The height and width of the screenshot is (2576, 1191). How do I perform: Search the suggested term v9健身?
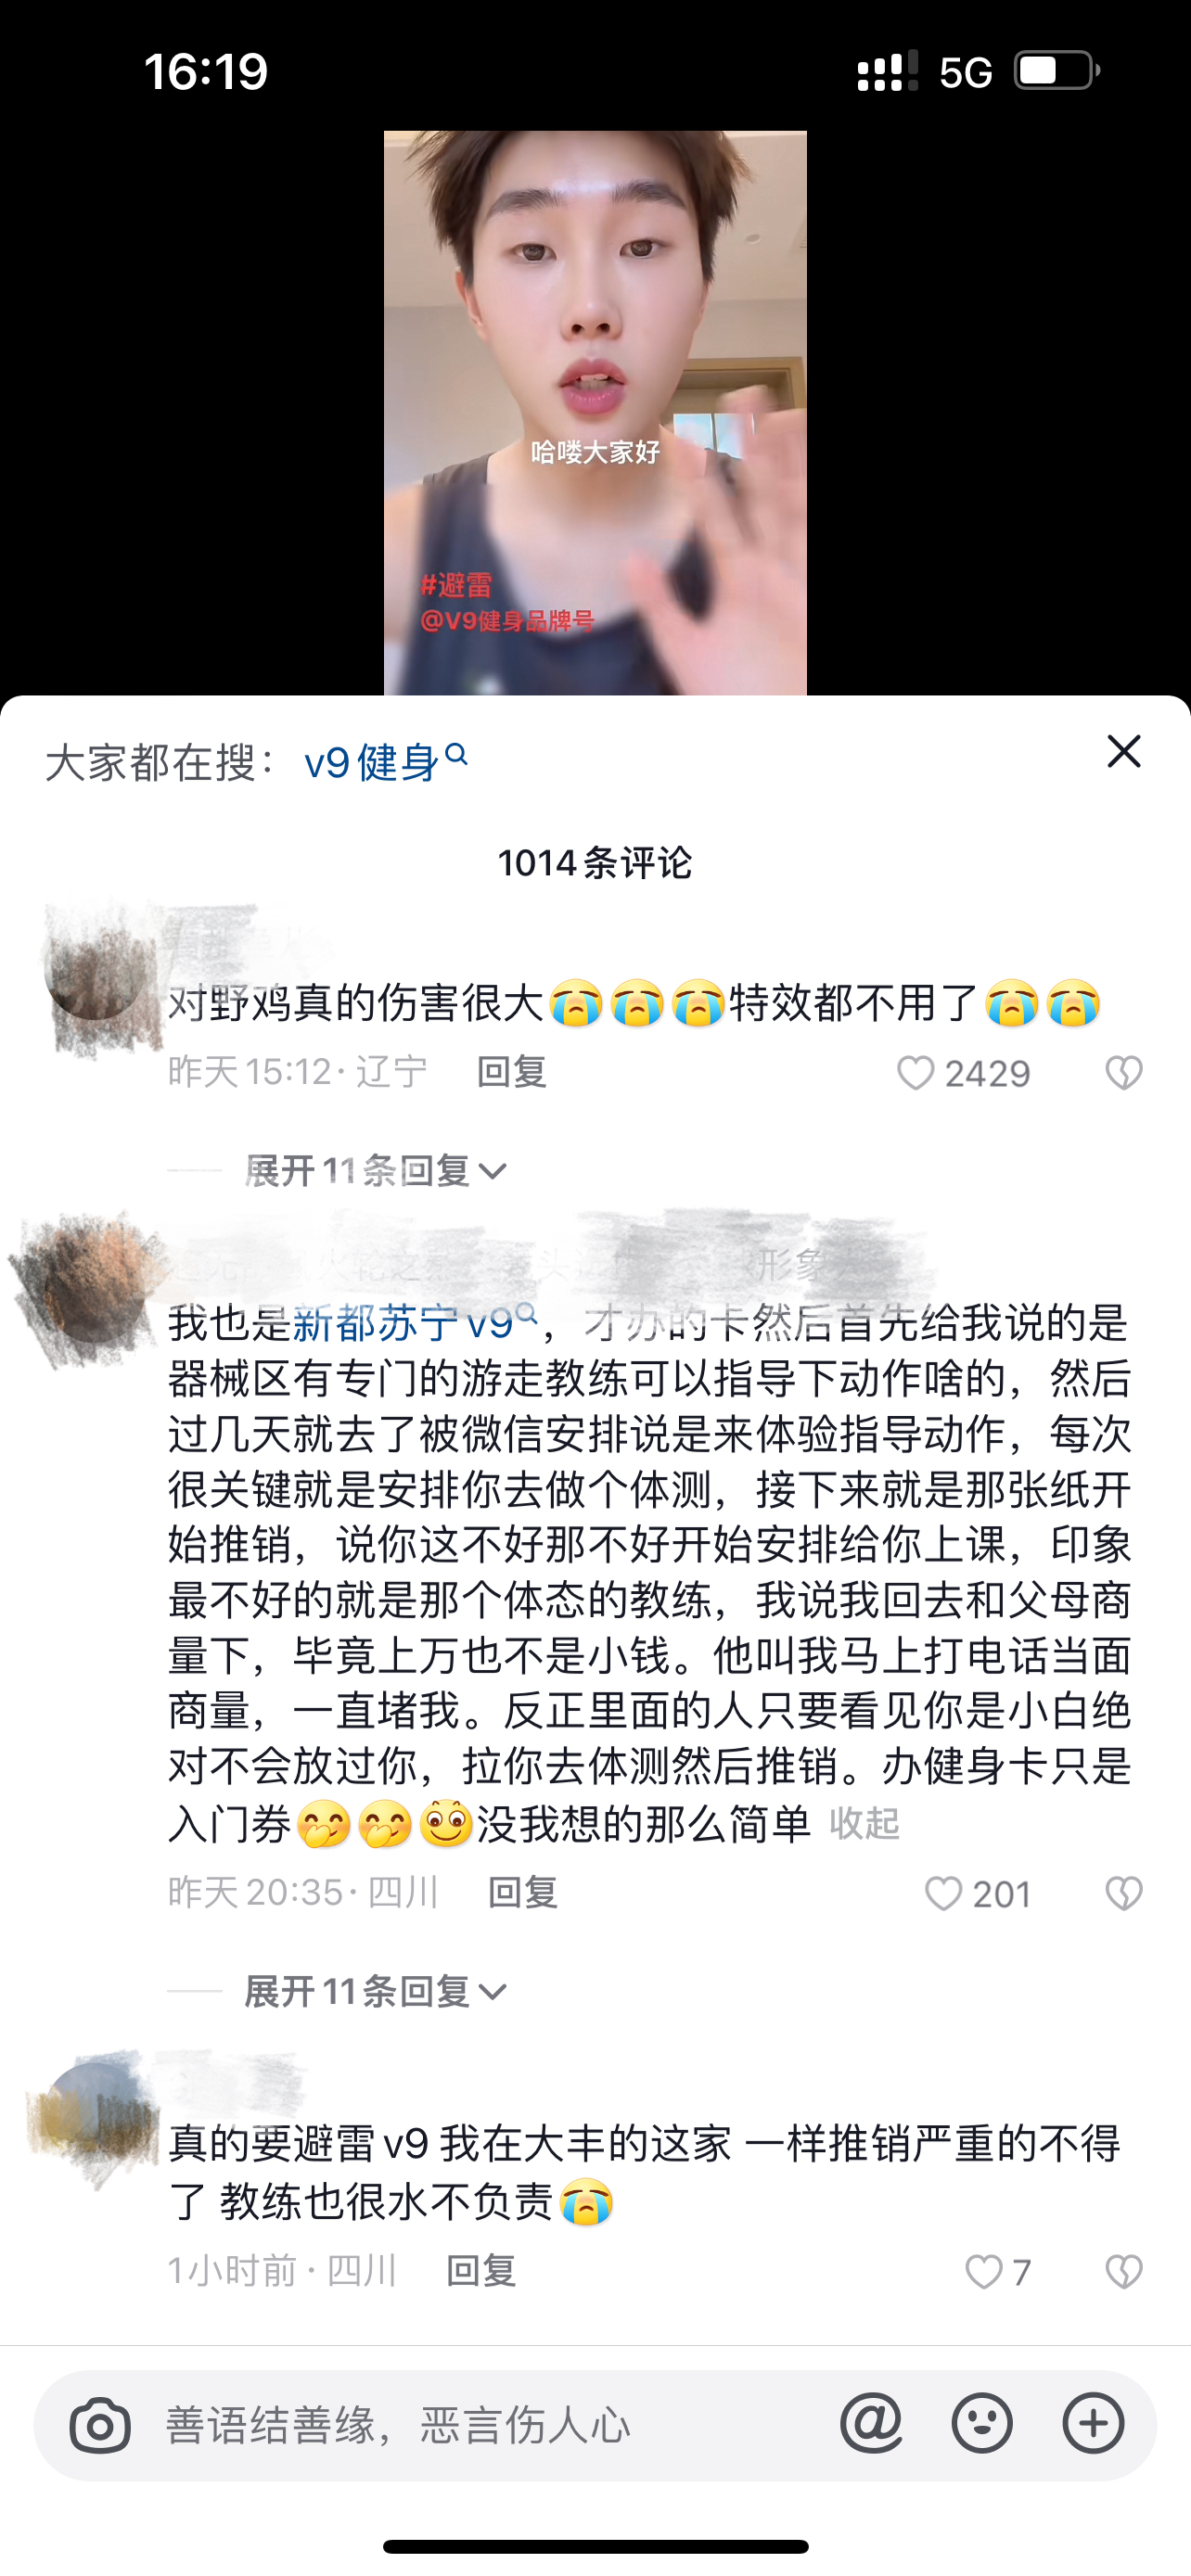coord(385,762)
